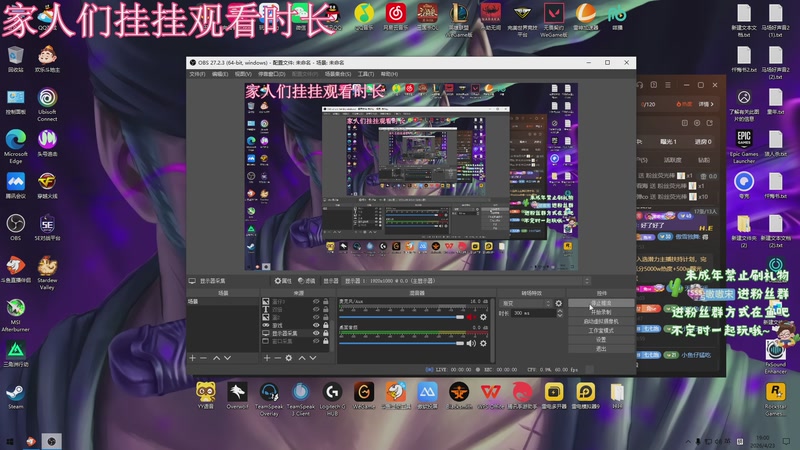Move scene down with arrow icon
This screenshot has width=800, height=450.
point(228,358)
